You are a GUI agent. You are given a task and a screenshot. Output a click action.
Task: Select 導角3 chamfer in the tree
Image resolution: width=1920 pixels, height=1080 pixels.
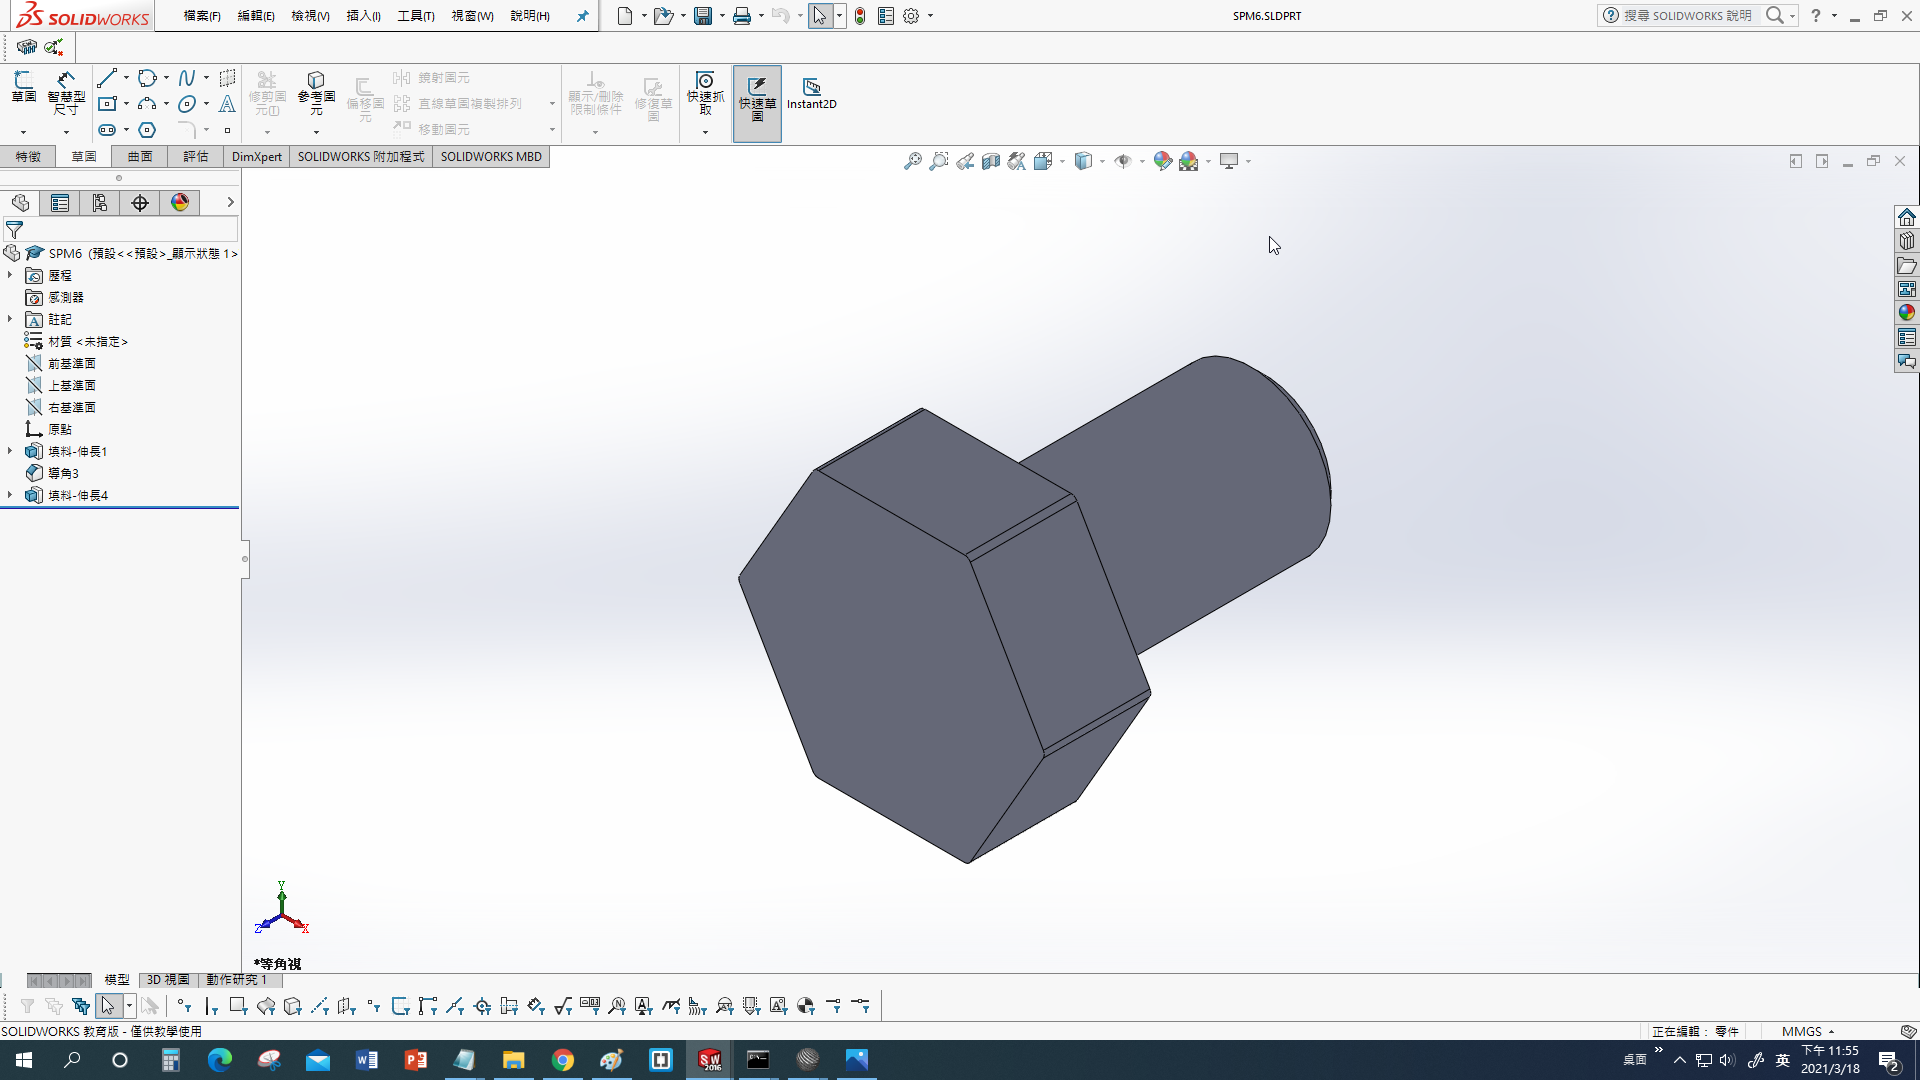pos(63,473)
